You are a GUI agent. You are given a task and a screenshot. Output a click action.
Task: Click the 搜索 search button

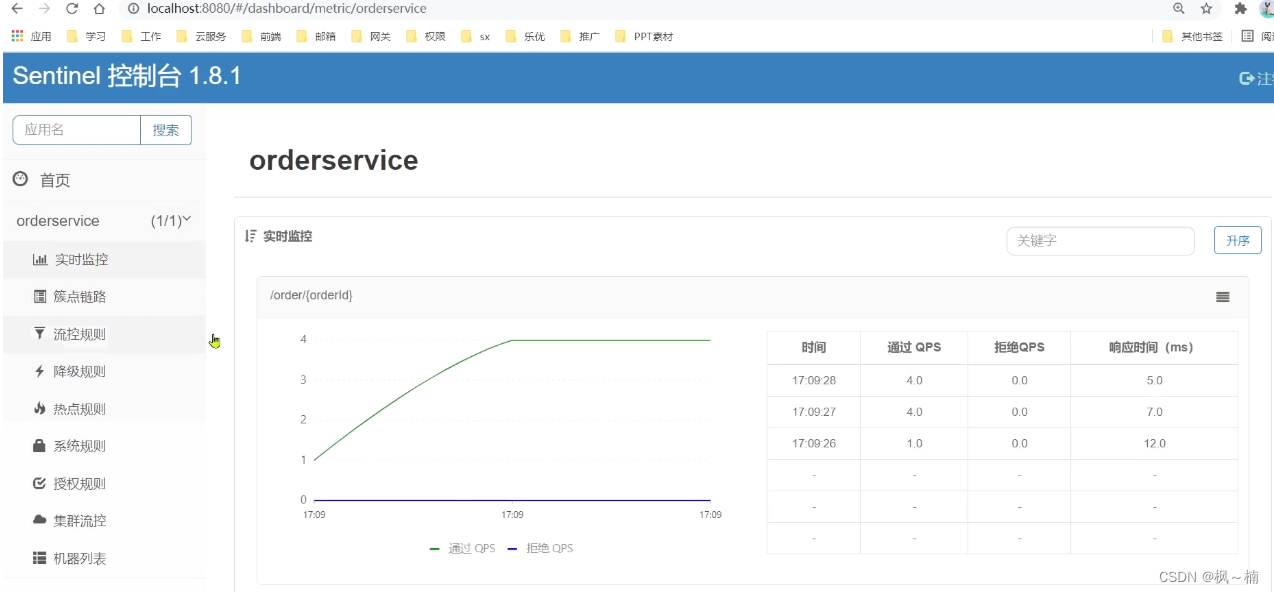(166, 130)
